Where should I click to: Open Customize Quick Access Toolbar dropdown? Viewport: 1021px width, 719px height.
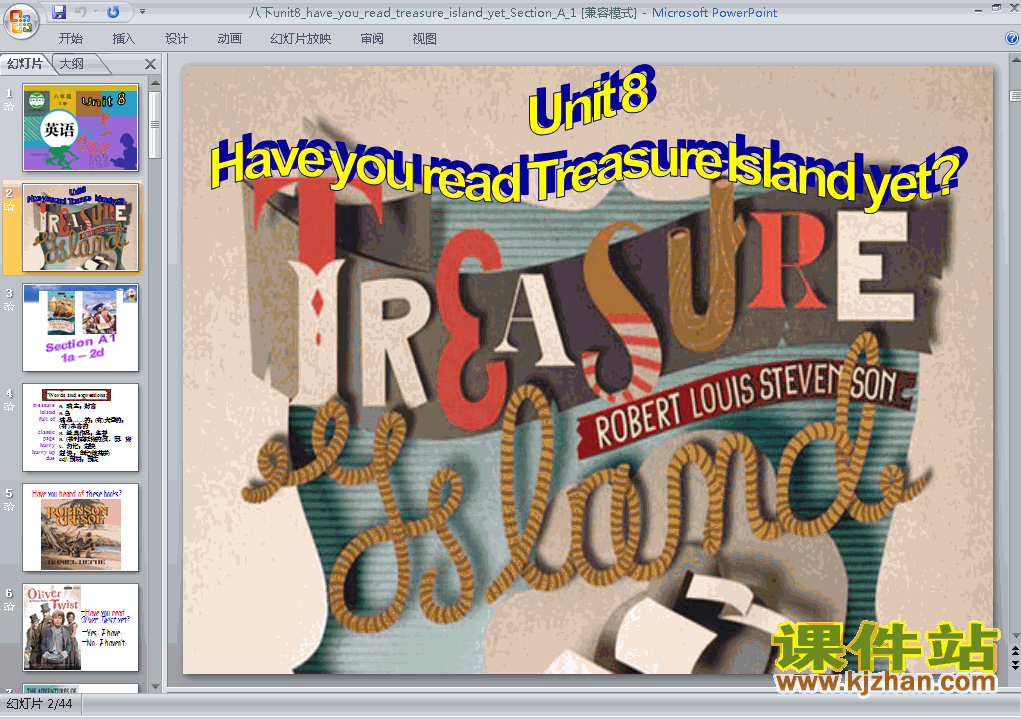click(x=143, y=12)
